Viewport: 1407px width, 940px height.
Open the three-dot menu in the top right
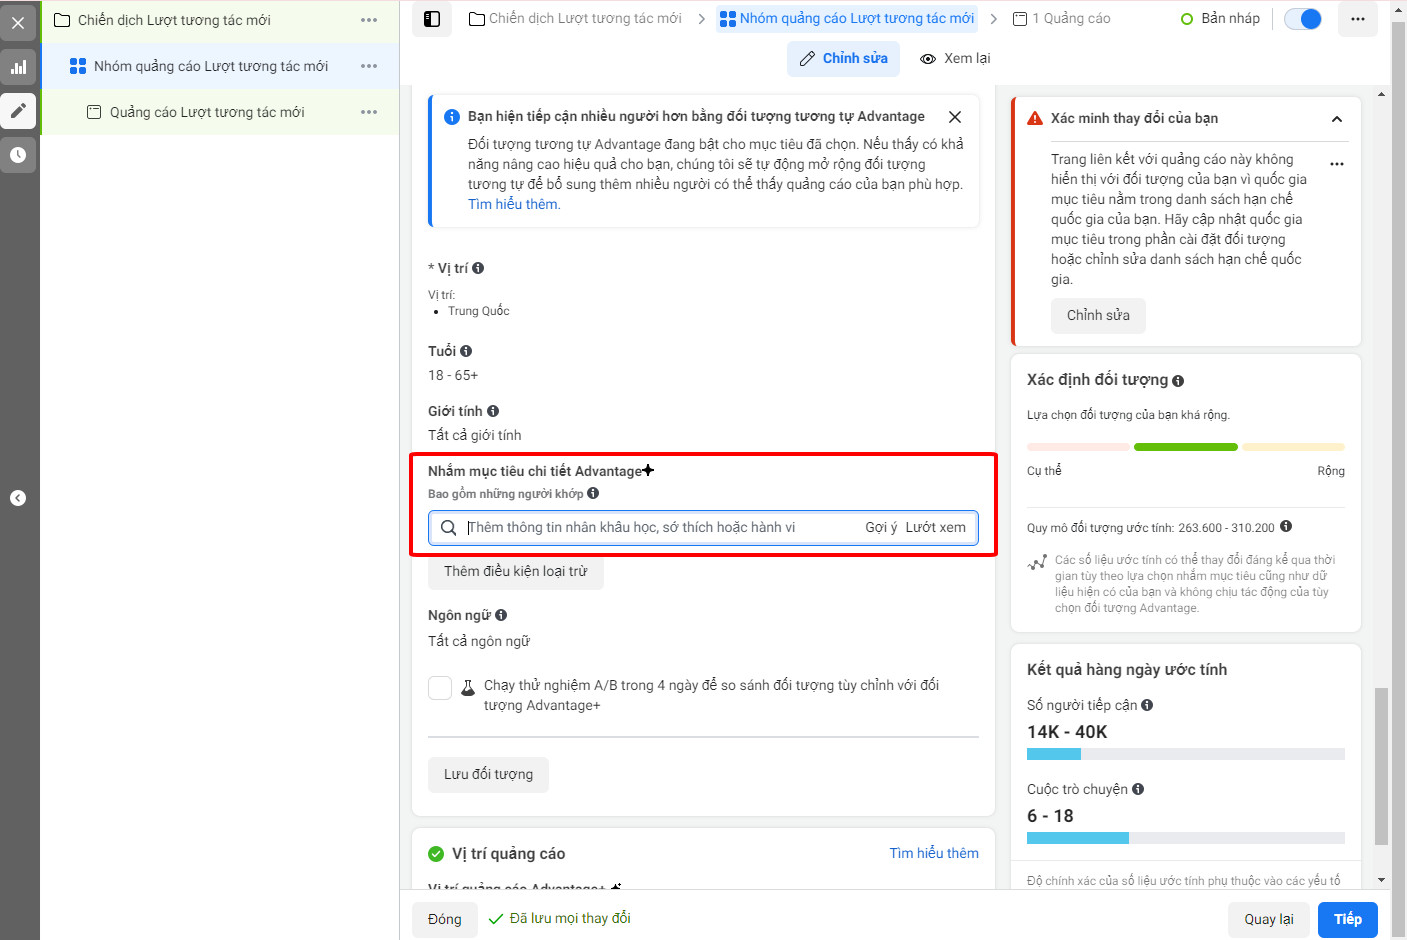tap(1357, 19)
